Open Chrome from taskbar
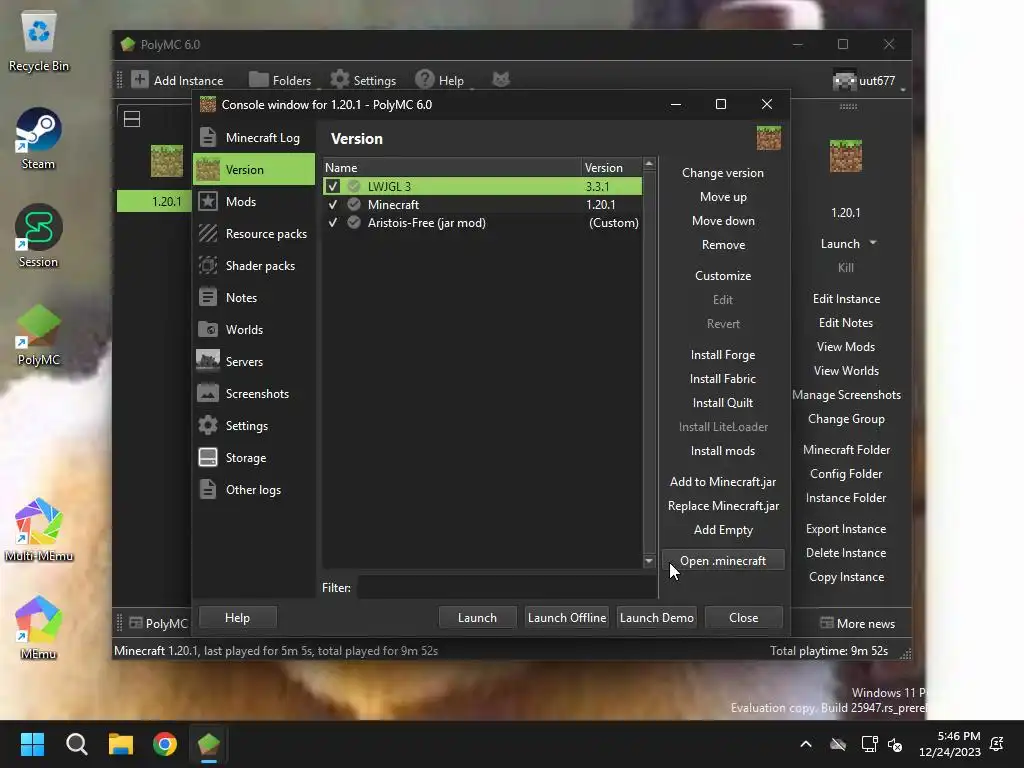1024x768 pixels. coord(165,744)
